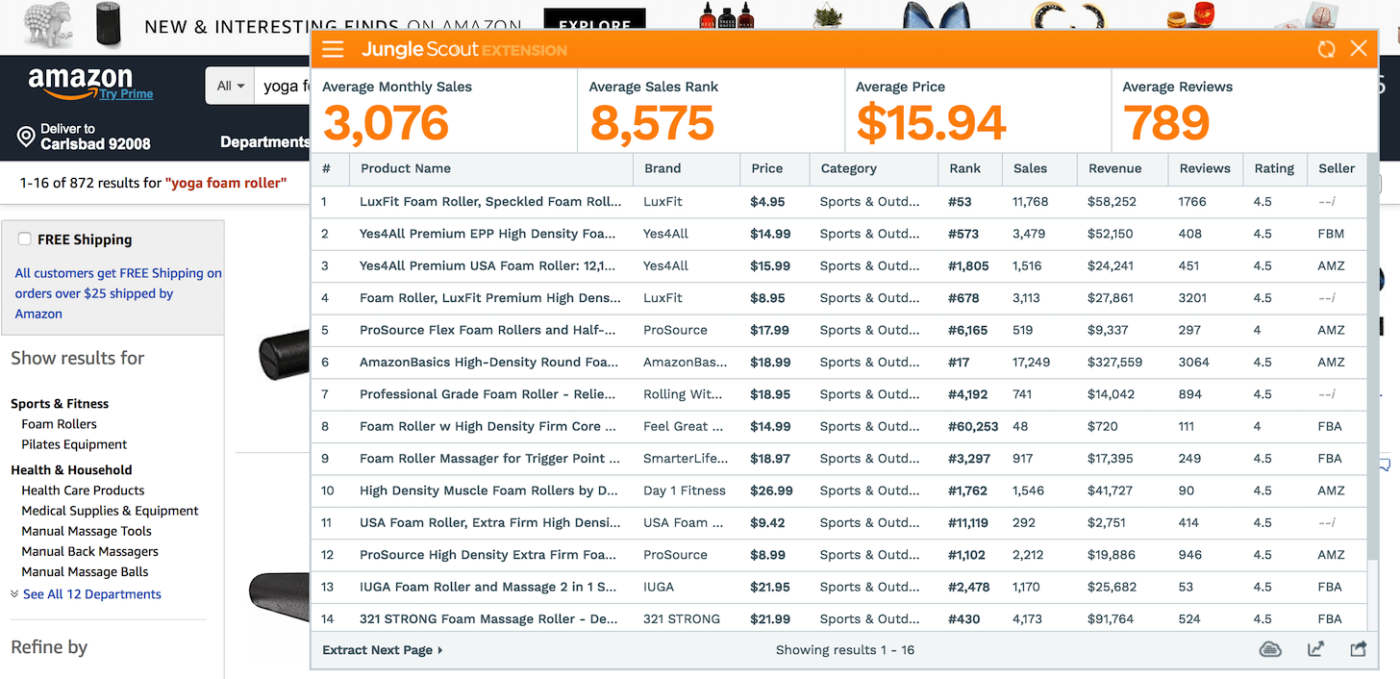Image resolution: width=1400 pixels, height=679 pixels.
Task: Click the cloud icon in Jungle Scout footer
Action: coord(1270,650)
